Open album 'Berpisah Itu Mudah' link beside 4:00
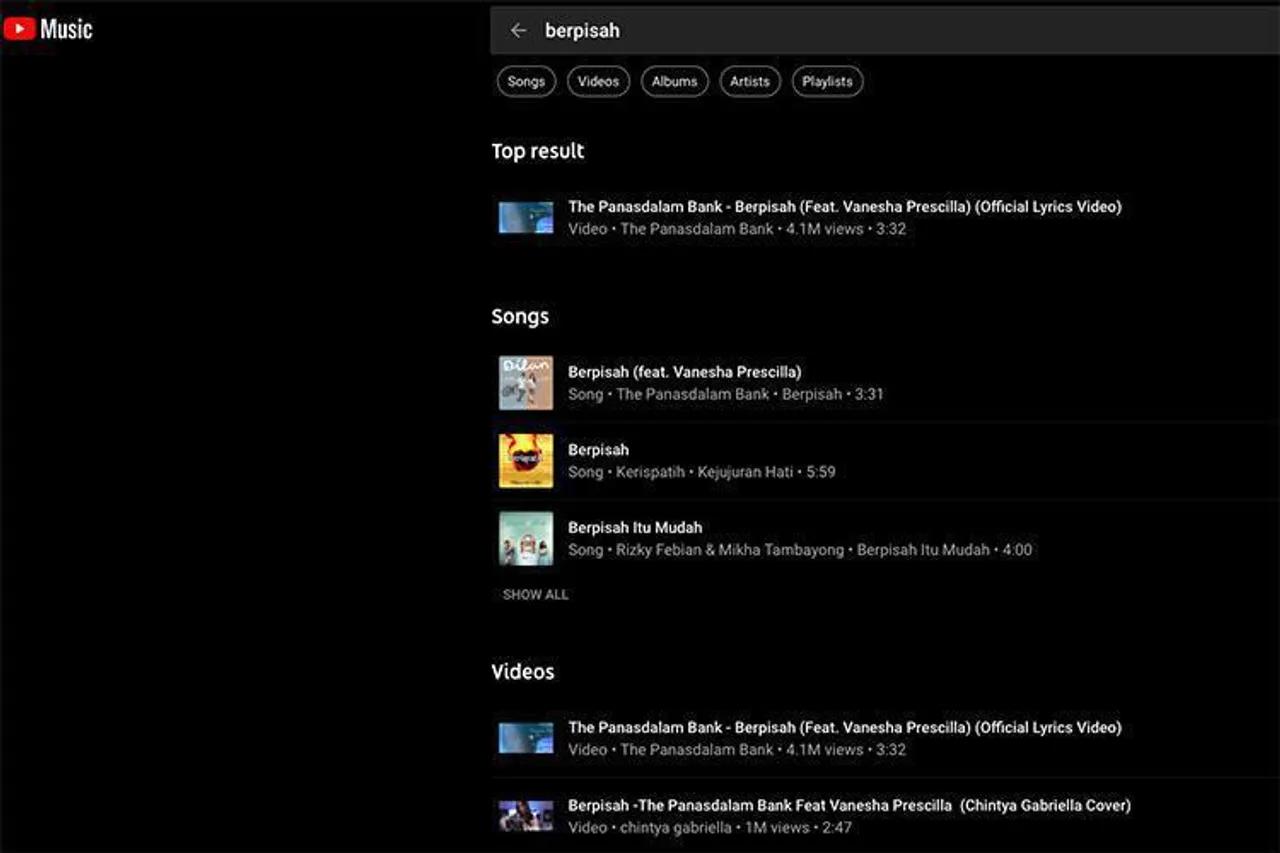1280x853 pixels. click(x=923, y=550)
